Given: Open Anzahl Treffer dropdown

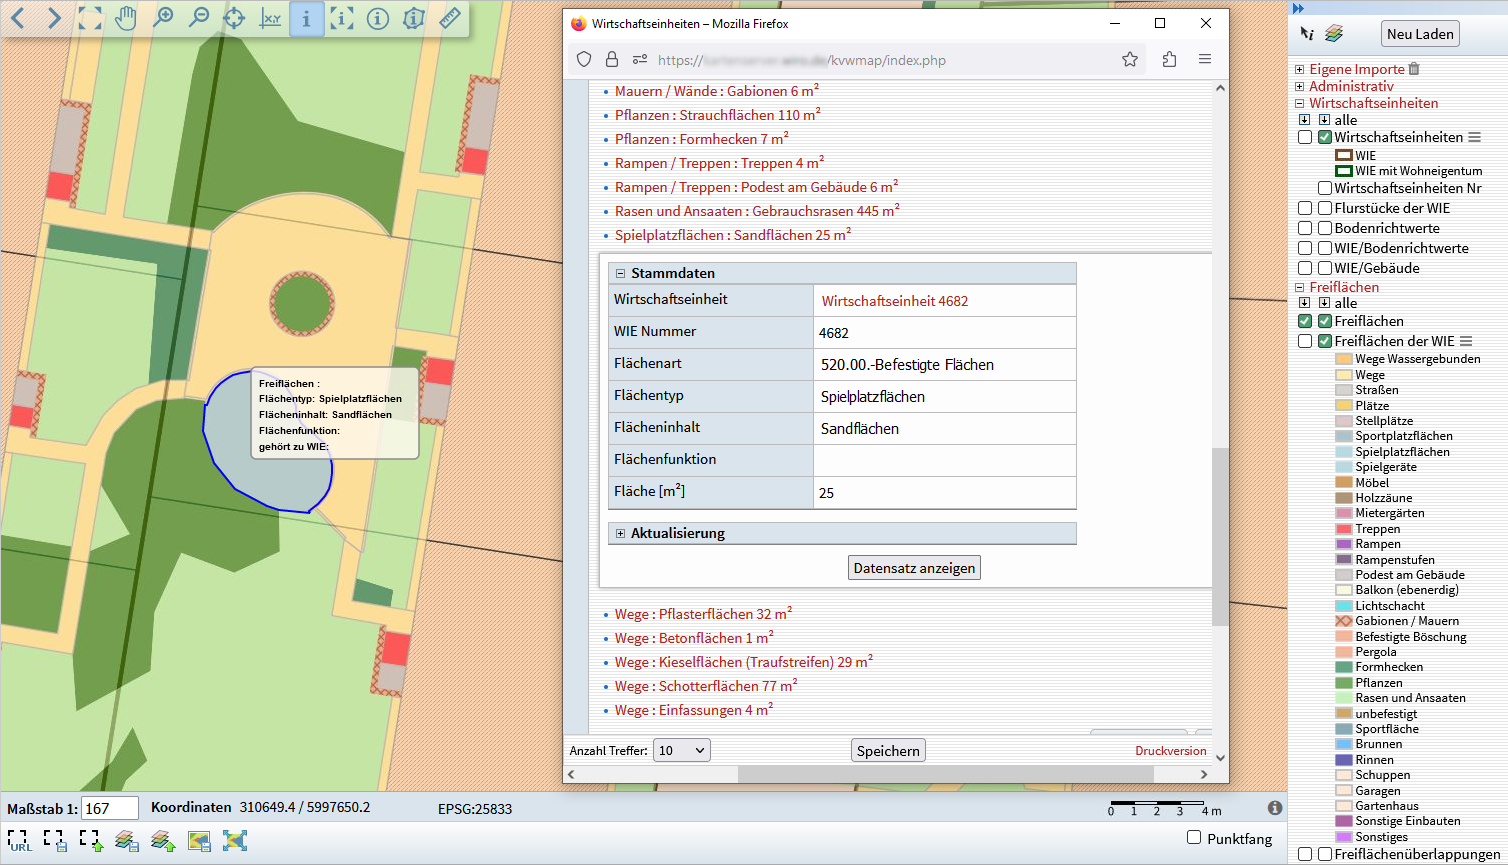Looking at the screenshot, I should (681, 750).
